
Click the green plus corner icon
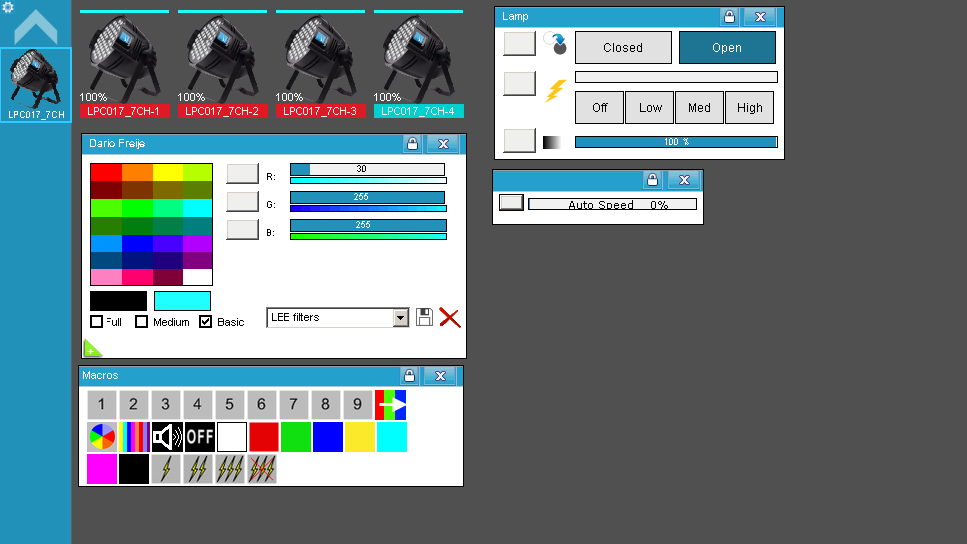pos(91,349)
